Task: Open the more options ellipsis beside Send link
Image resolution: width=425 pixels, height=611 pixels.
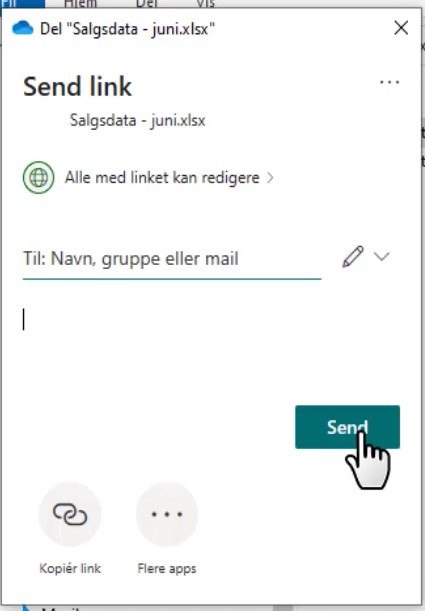Action: (390, 82)
